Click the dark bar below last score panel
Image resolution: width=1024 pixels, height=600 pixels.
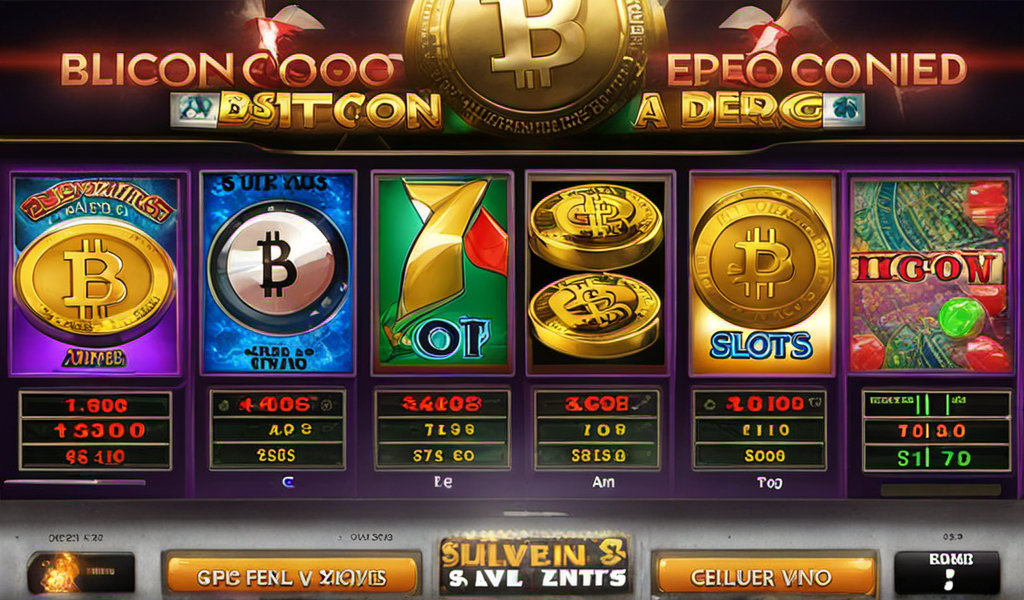click(x=940, y=490)
